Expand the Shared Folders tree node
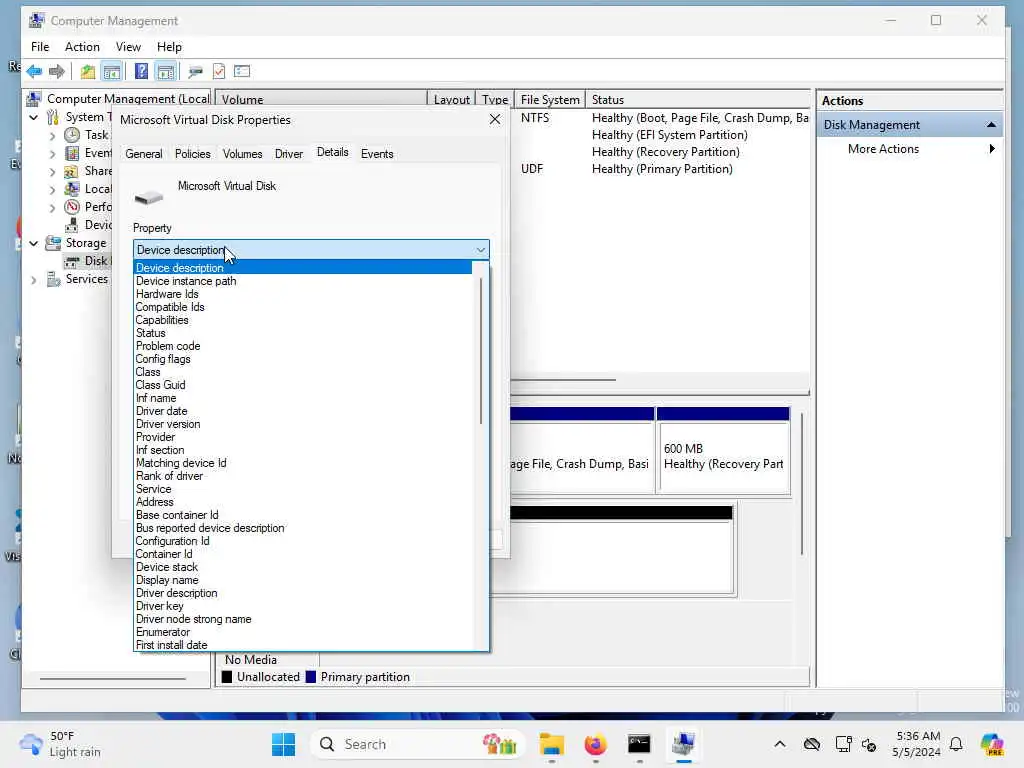 [x=52, y=172]
